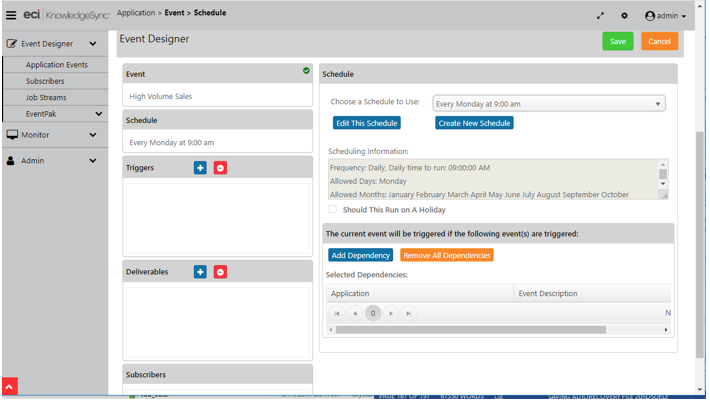Screen dimensions: 710x400
Task: Click the main page vertical scrollbar
Action: [700, 245]
